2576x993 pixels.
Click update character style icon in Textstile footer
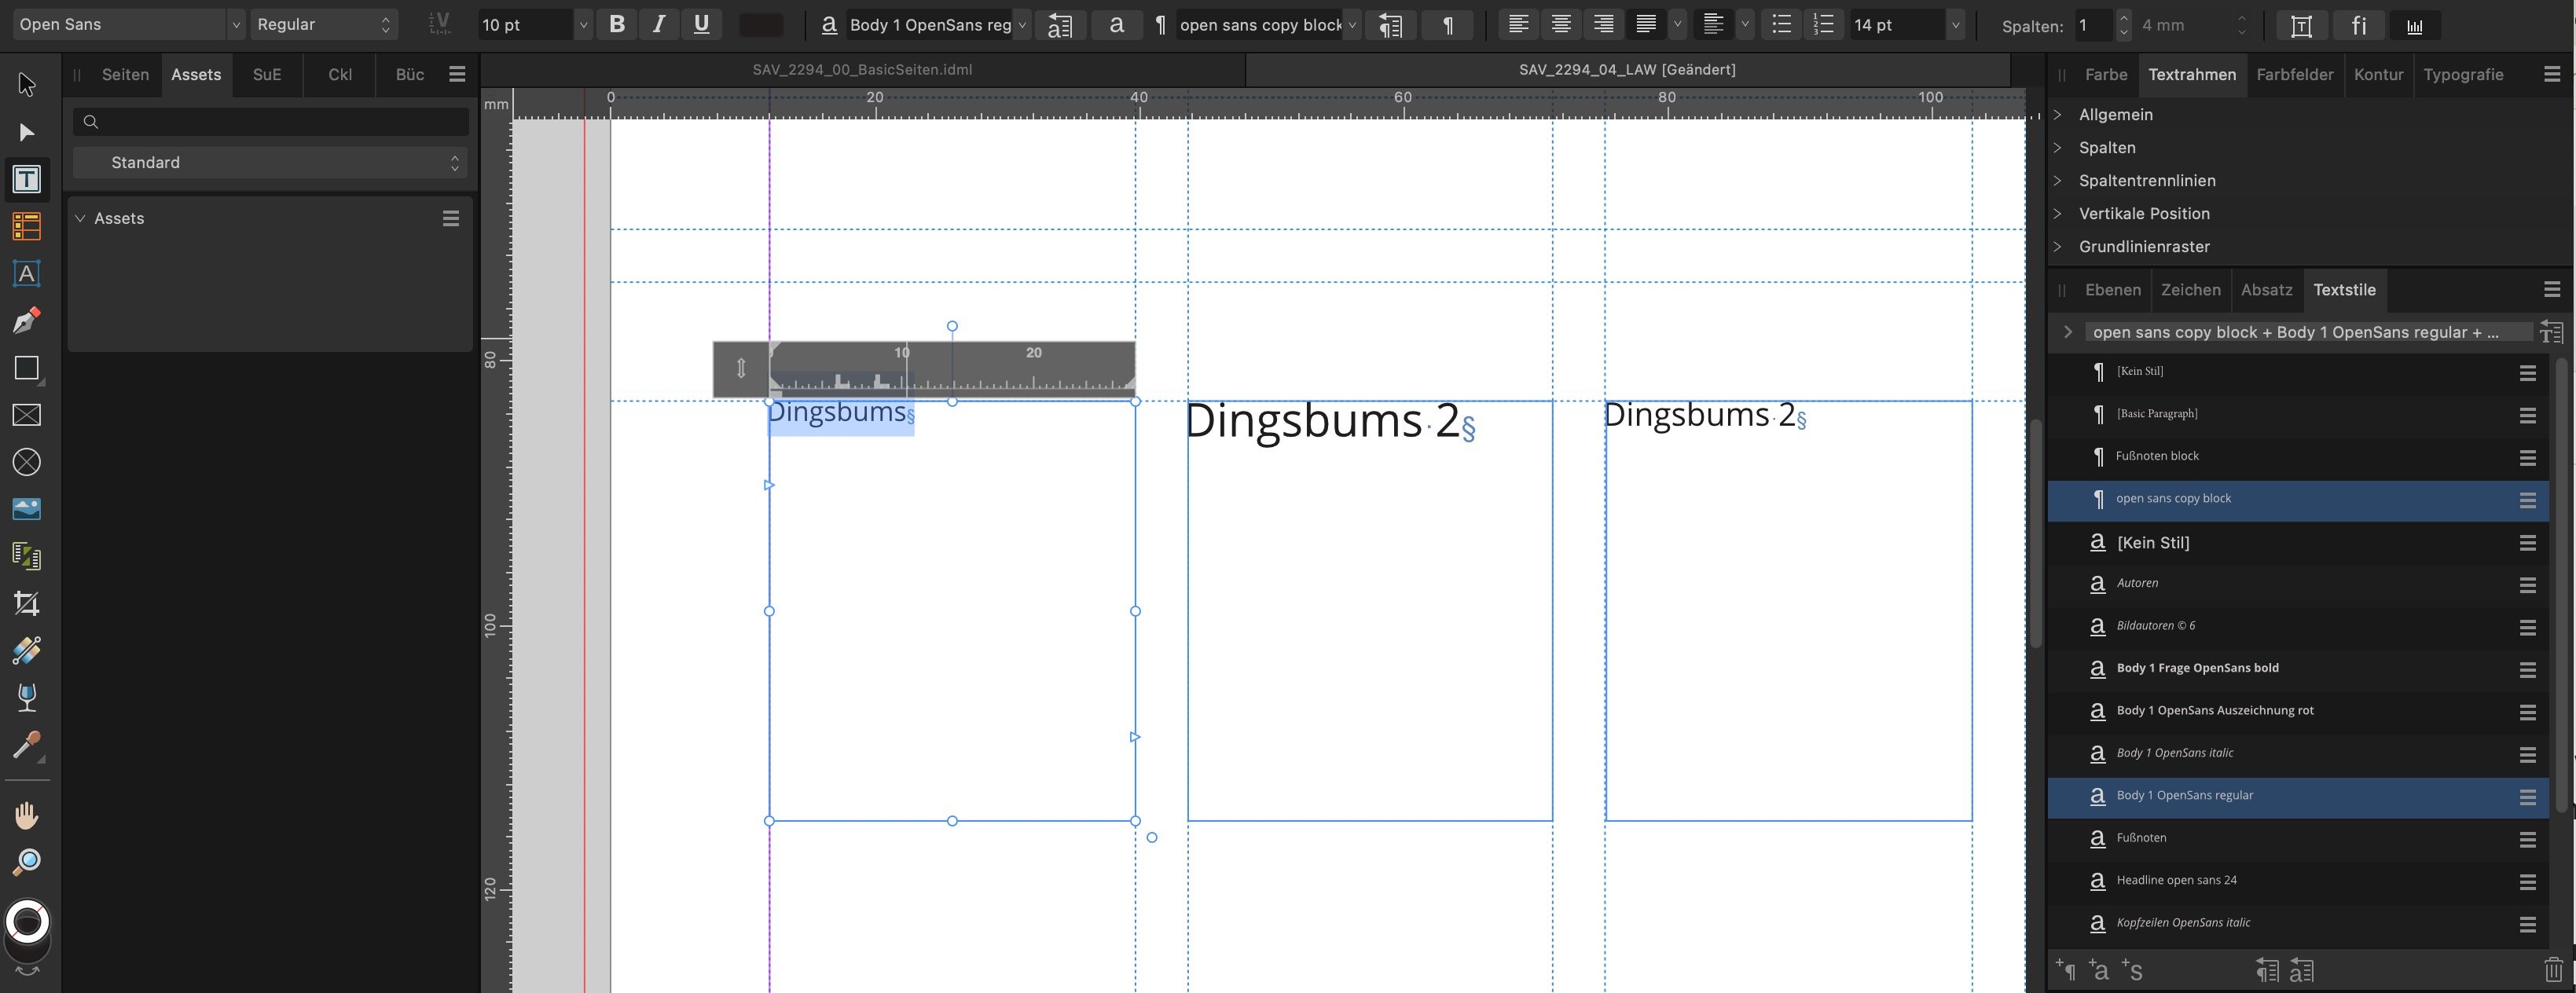click(x=2301, y=970)
